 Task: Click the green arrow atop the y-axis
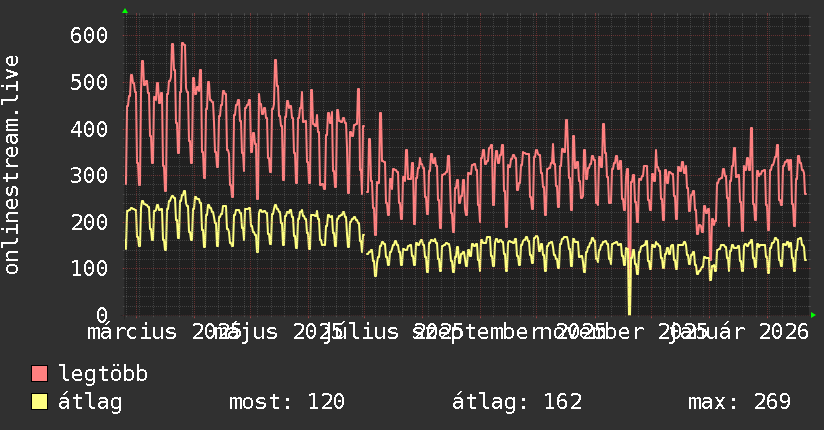(x=125, y=11)
